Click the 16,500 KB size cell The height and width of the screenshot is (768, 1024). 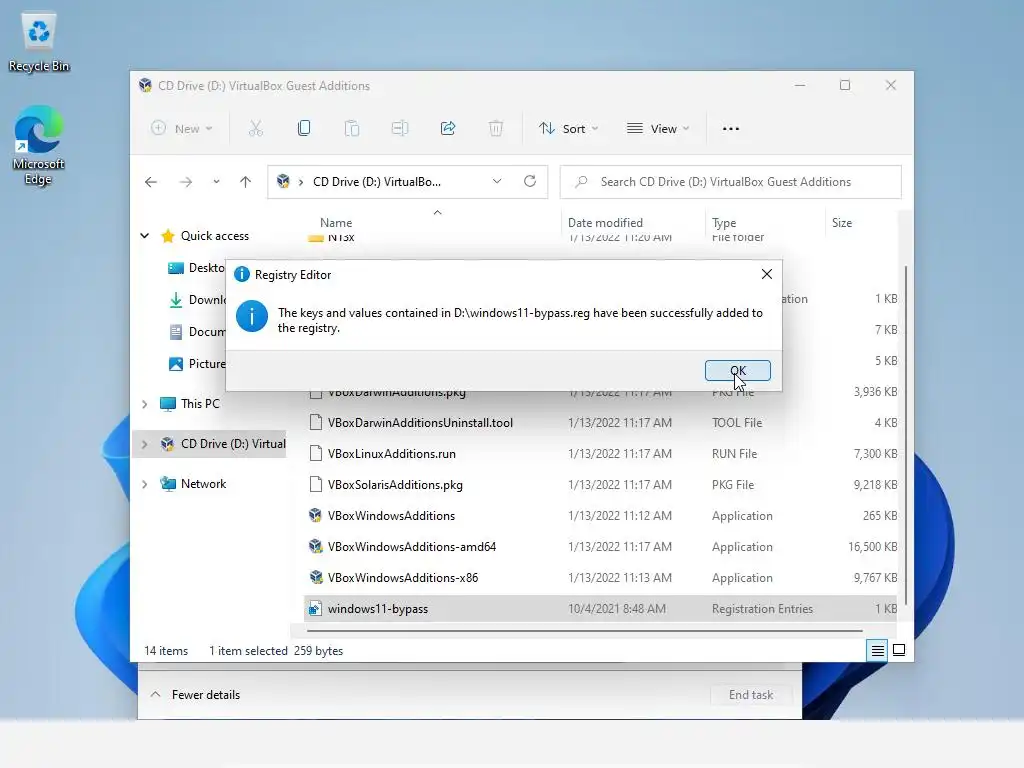click(x=872, y=547)
